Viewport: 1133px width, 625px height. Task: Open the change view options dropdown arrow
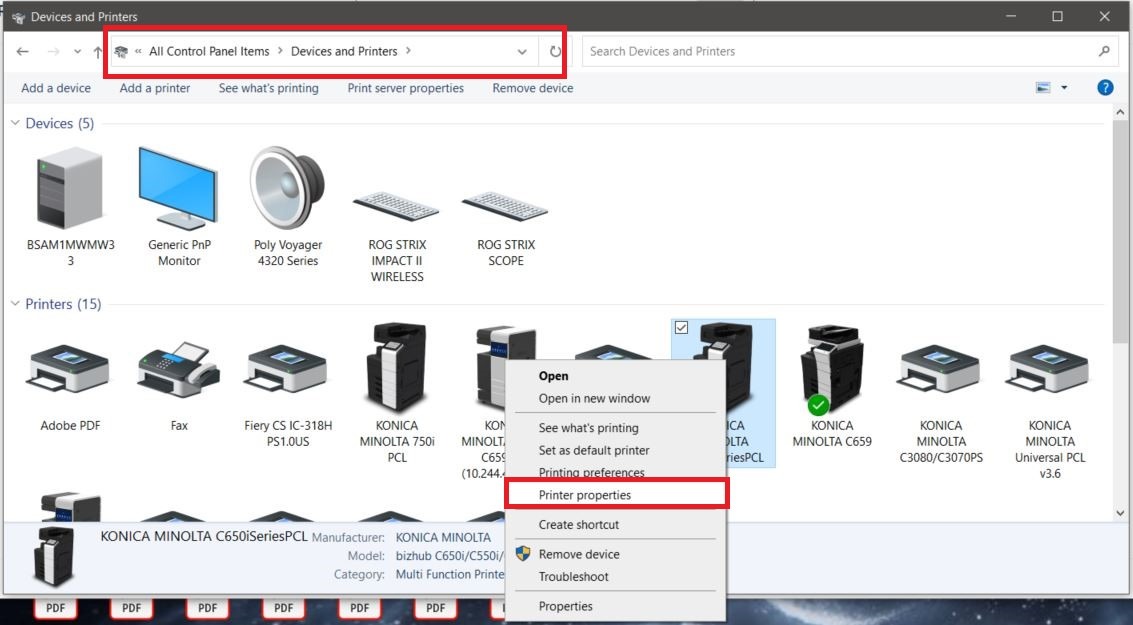(x=1064, y=88)
